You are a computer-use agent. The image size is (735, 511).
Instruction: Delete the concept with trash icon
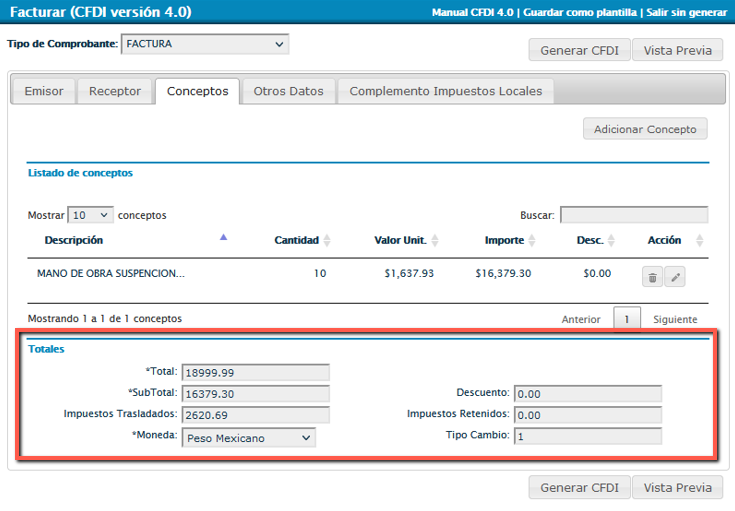tap(652, 277)
